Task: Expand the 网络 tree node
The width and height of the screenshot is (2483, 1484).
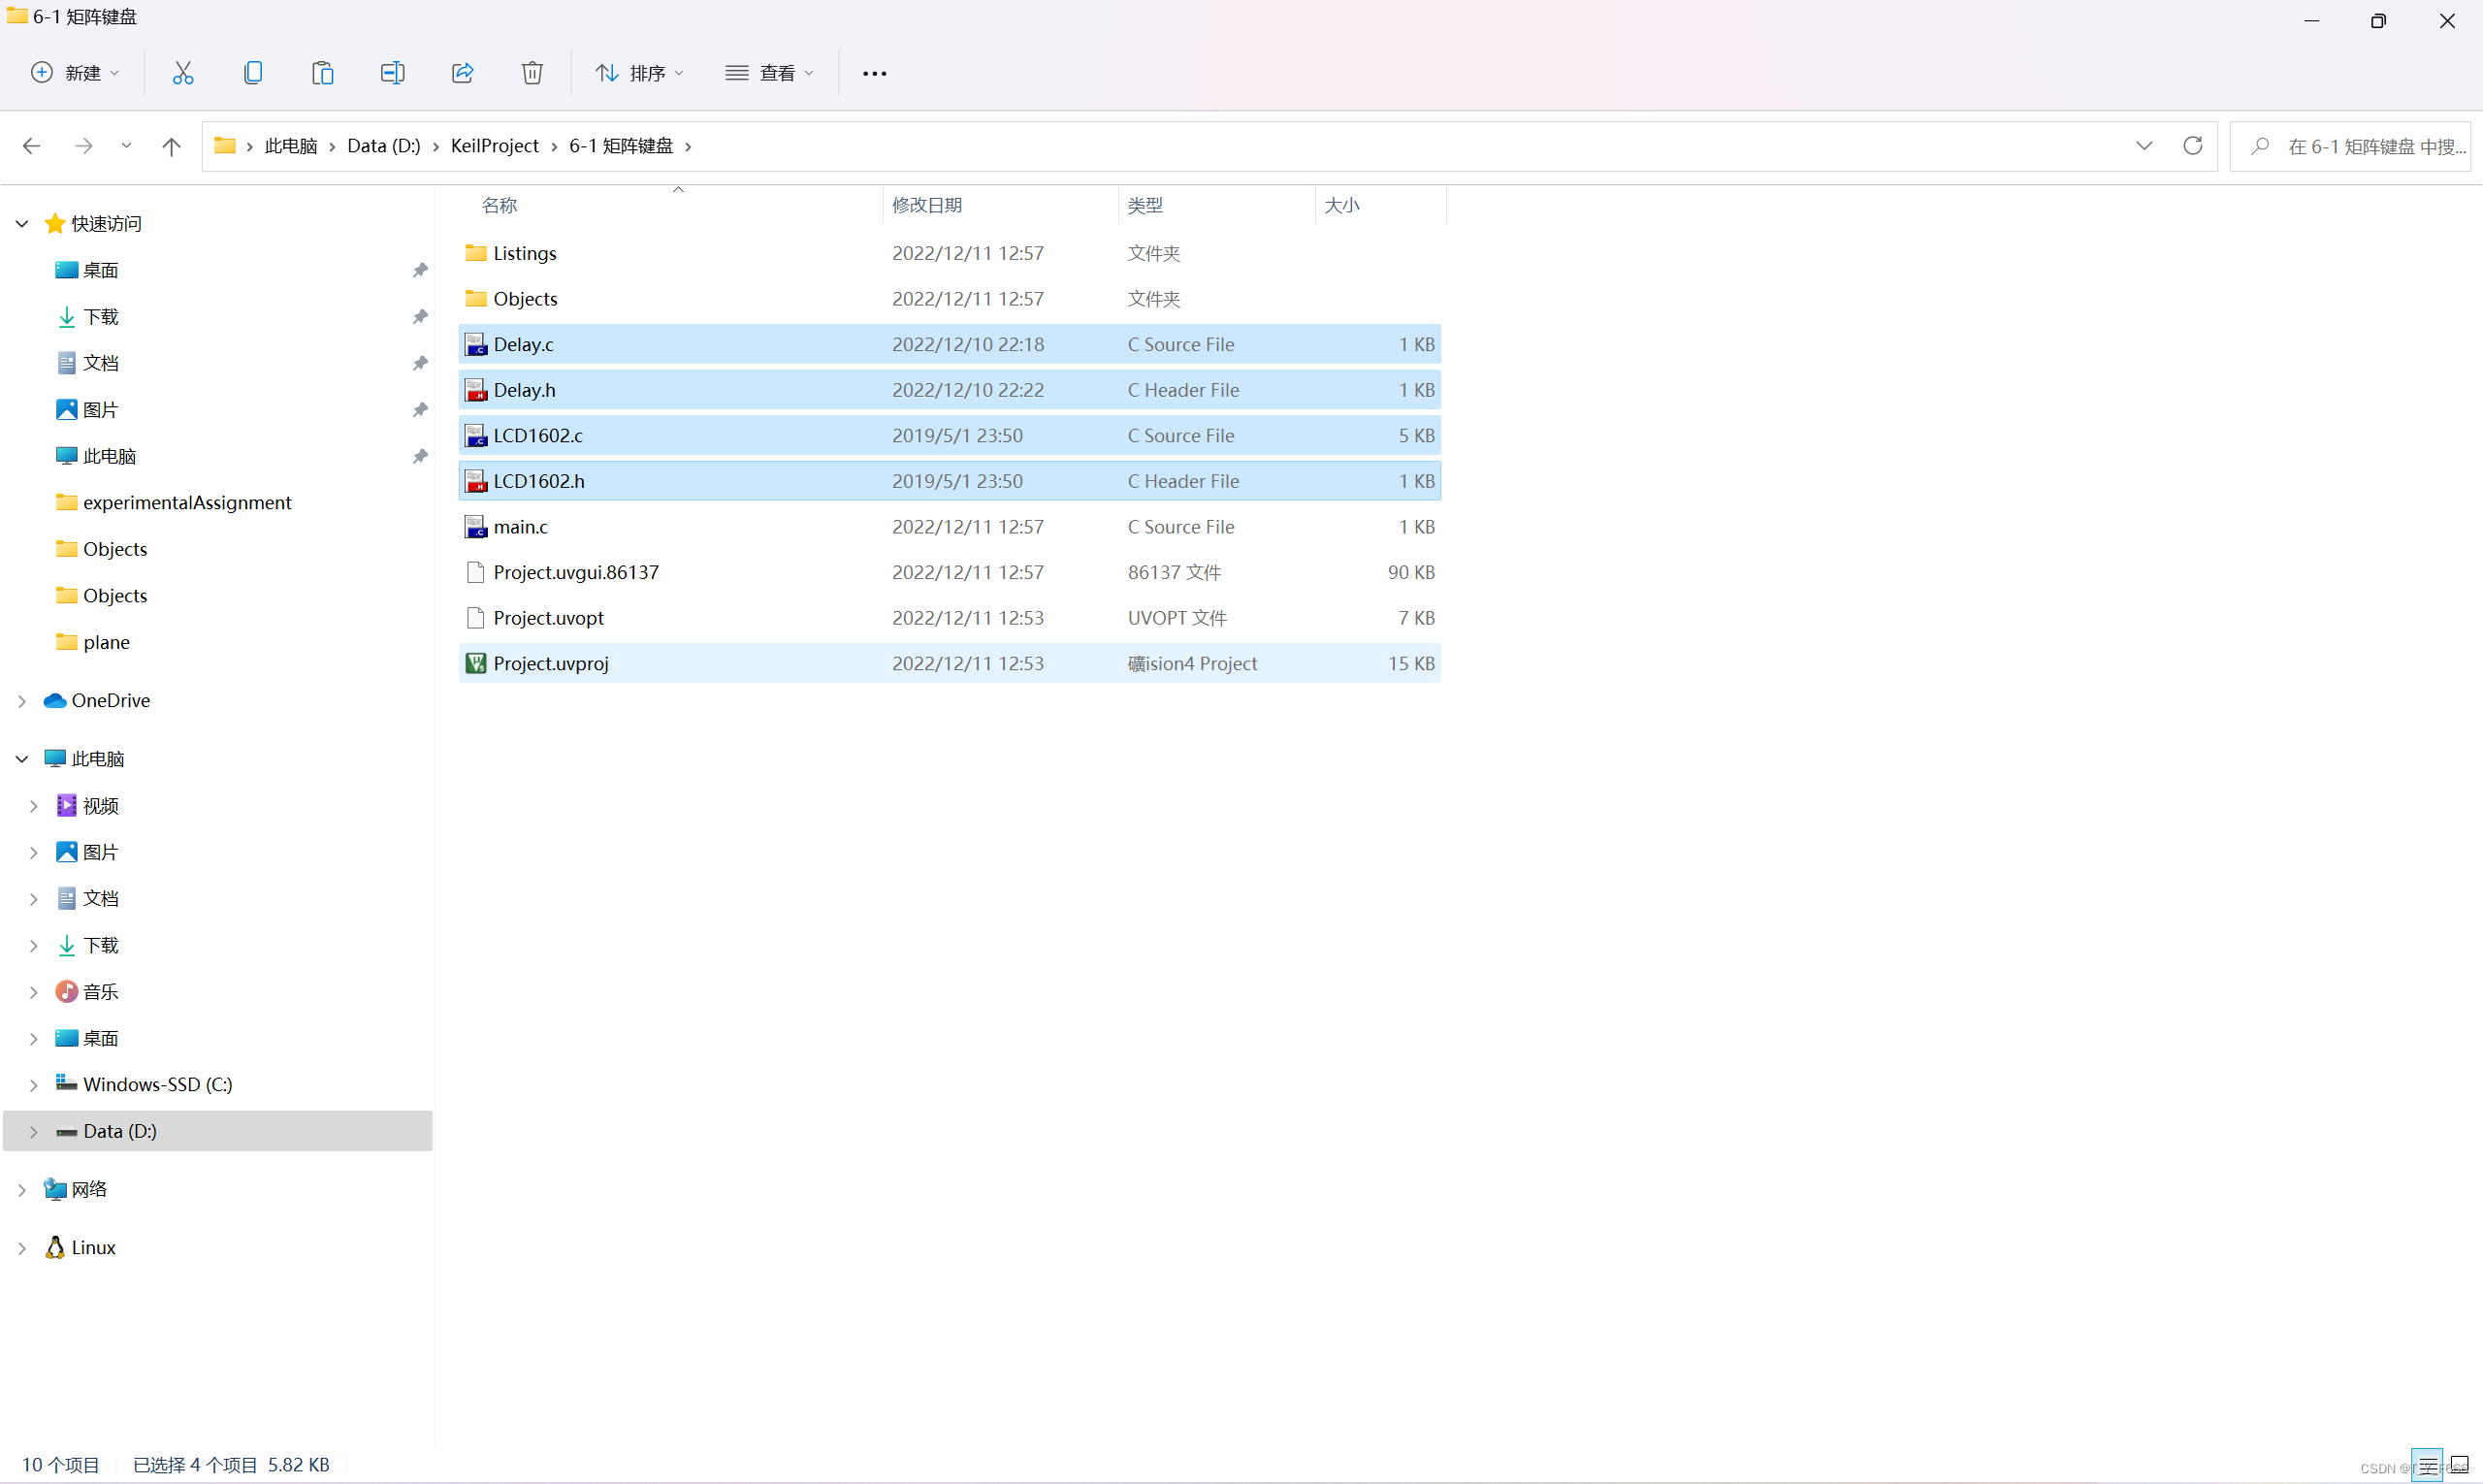Action: click(22, 1189)
